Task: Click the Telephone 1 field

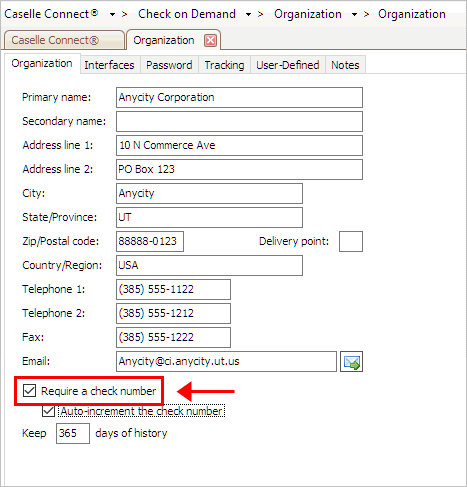Action: click(x=173, y=289)
